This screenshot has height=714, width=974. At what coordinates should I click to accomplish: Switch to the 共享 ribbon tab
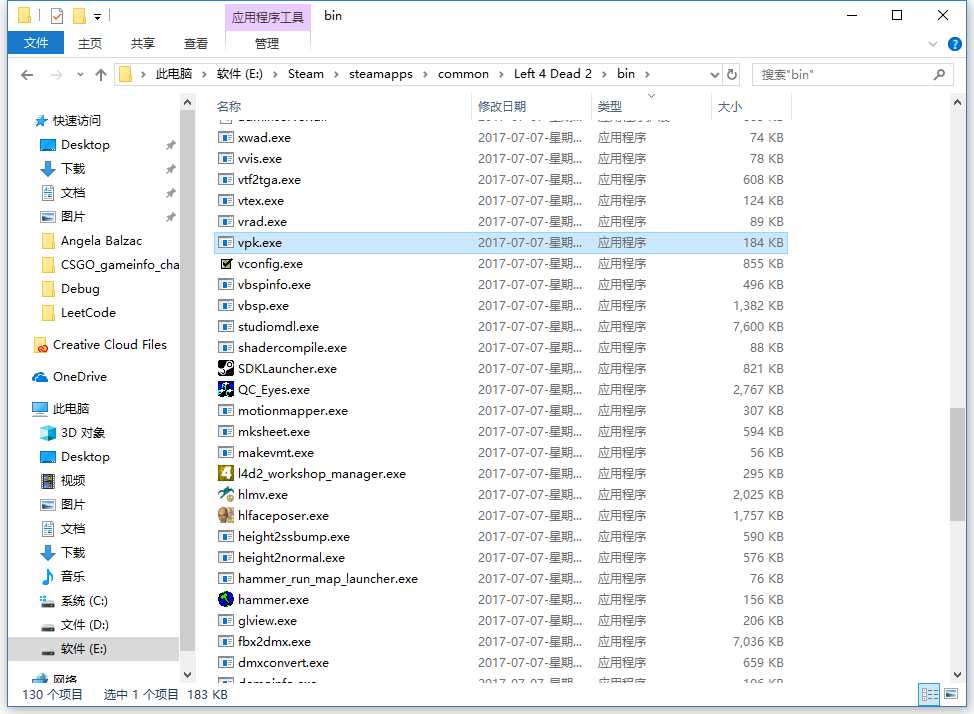click(x=142, y=43)
